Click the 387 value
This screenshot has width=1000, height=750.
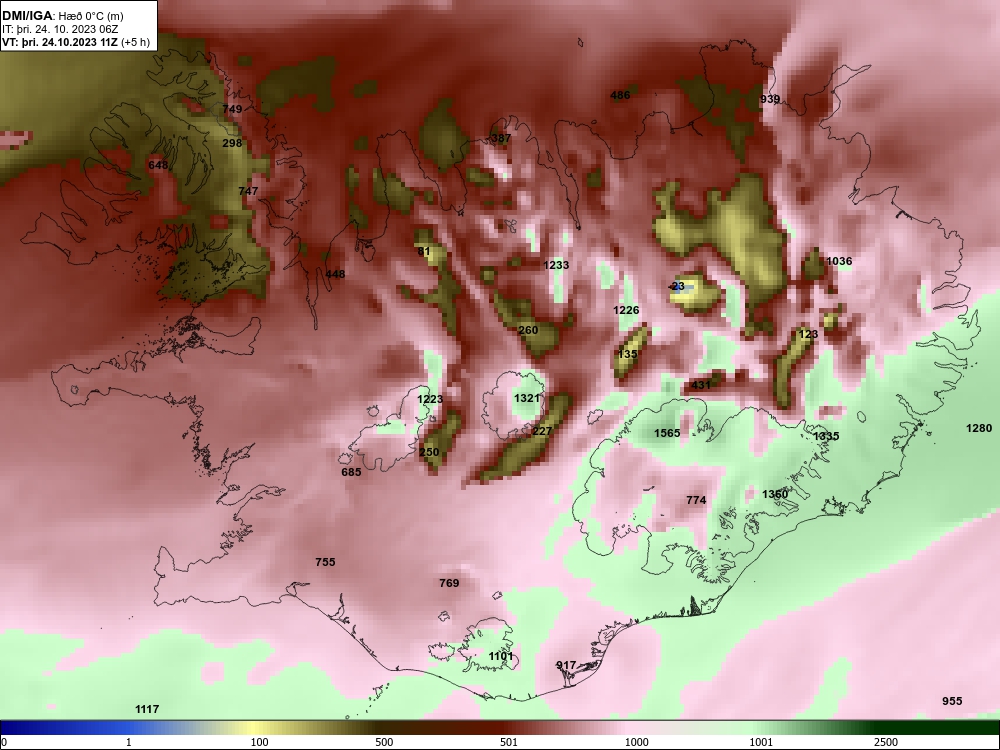[501, 138]
